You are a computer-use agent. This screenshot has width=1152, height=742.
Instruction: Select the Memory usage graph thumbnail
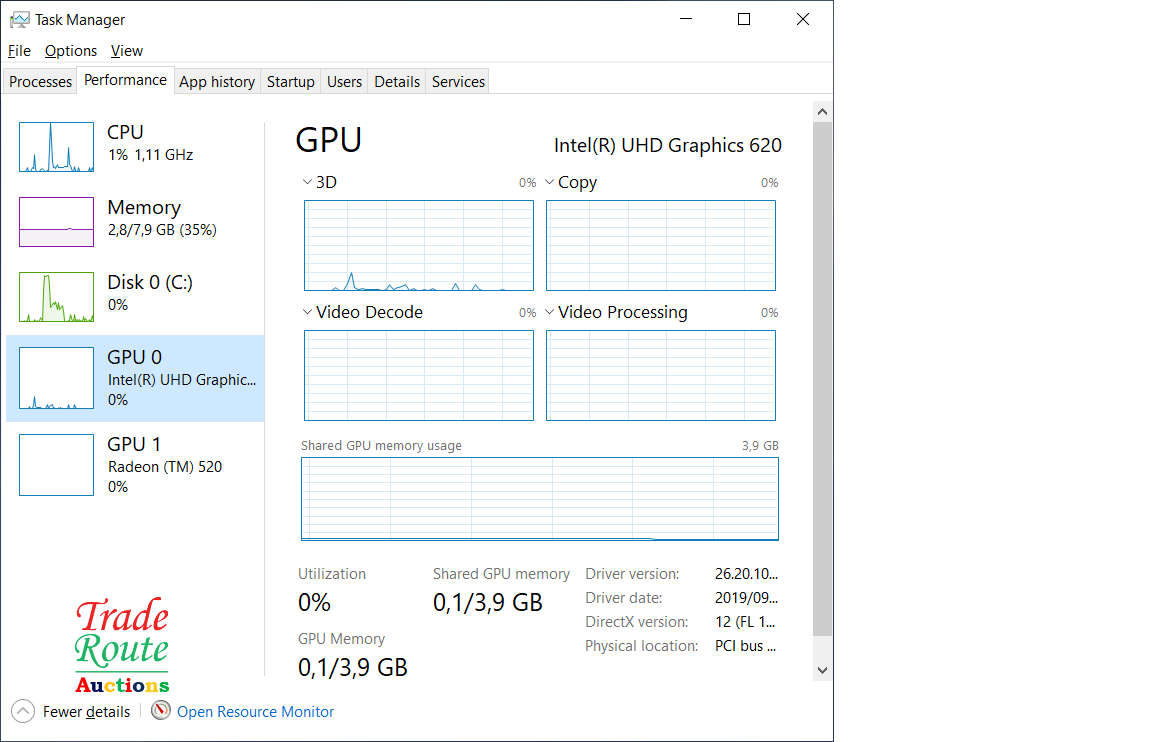click(56, 222)
